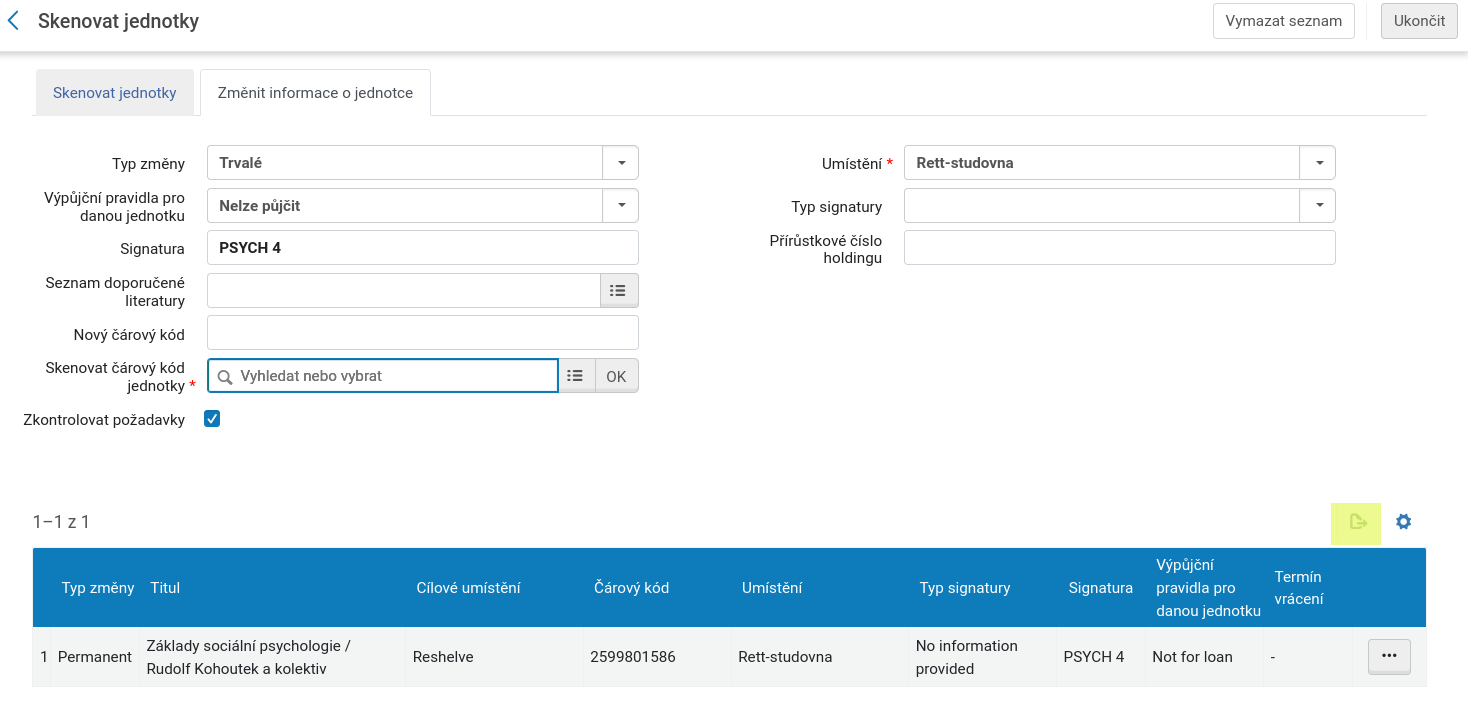This screenshot has height=707, width=1468.
Task: Open table settings gear icon
Action: coord(1403,522)
